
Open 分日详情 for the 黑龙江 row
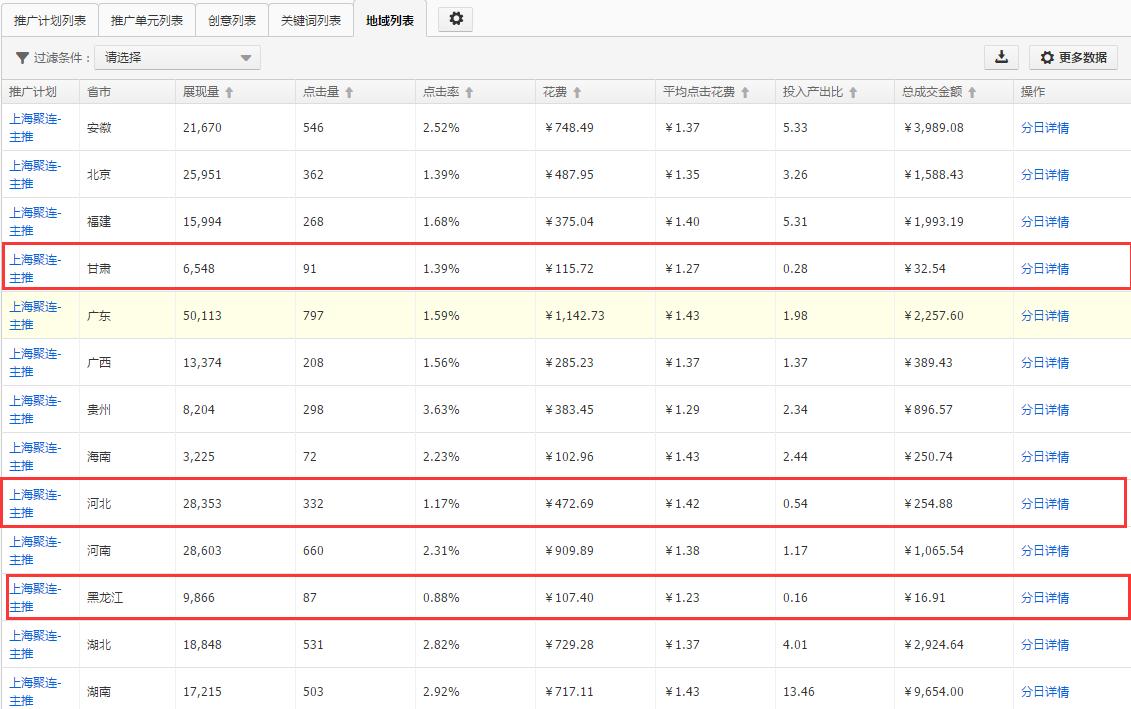(x=1045, y=598)
